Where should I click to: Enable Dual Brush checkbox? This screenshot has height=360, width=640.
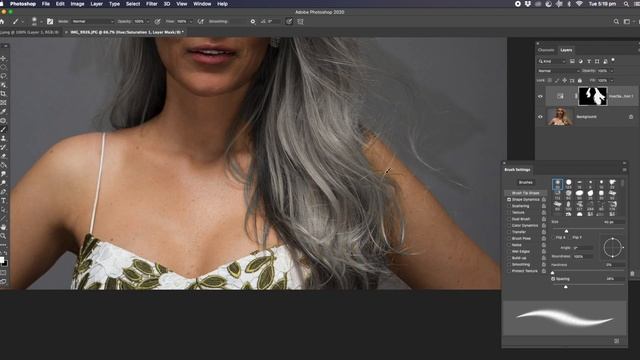pos(509,219)
